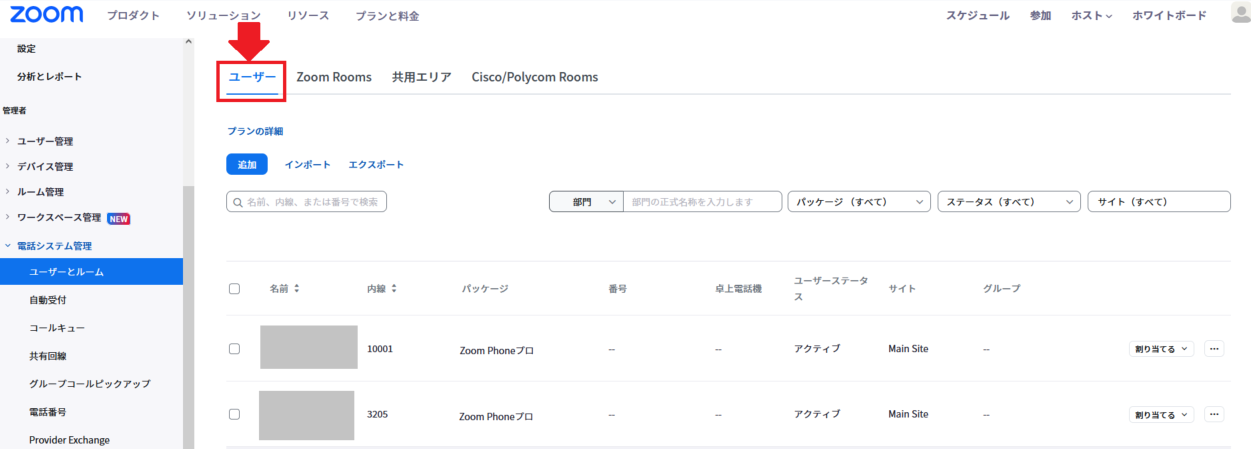Click the パッケージ column header

[485, 289]
